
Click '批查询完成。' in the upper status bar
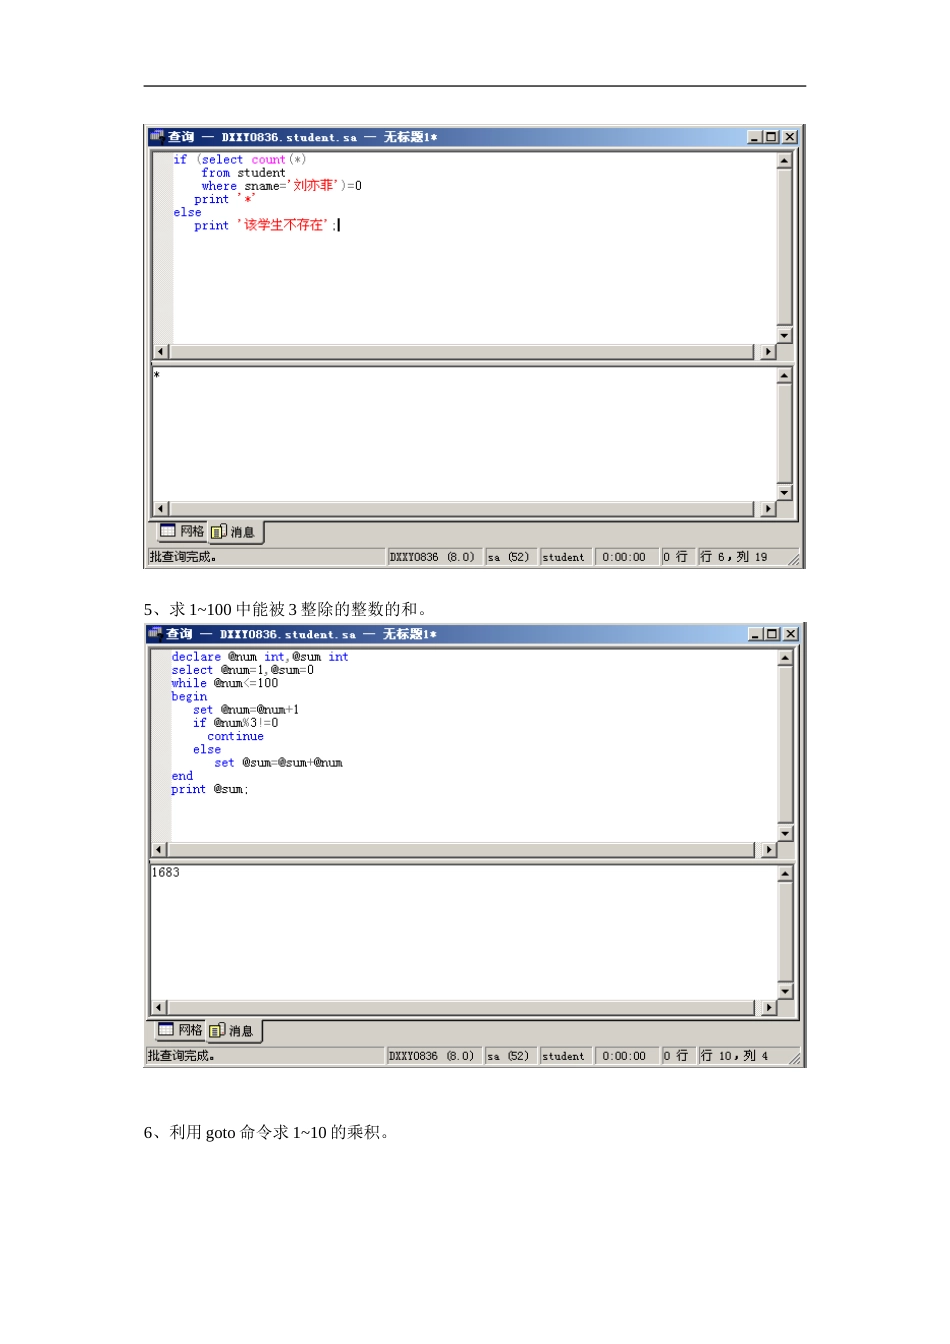183,557
